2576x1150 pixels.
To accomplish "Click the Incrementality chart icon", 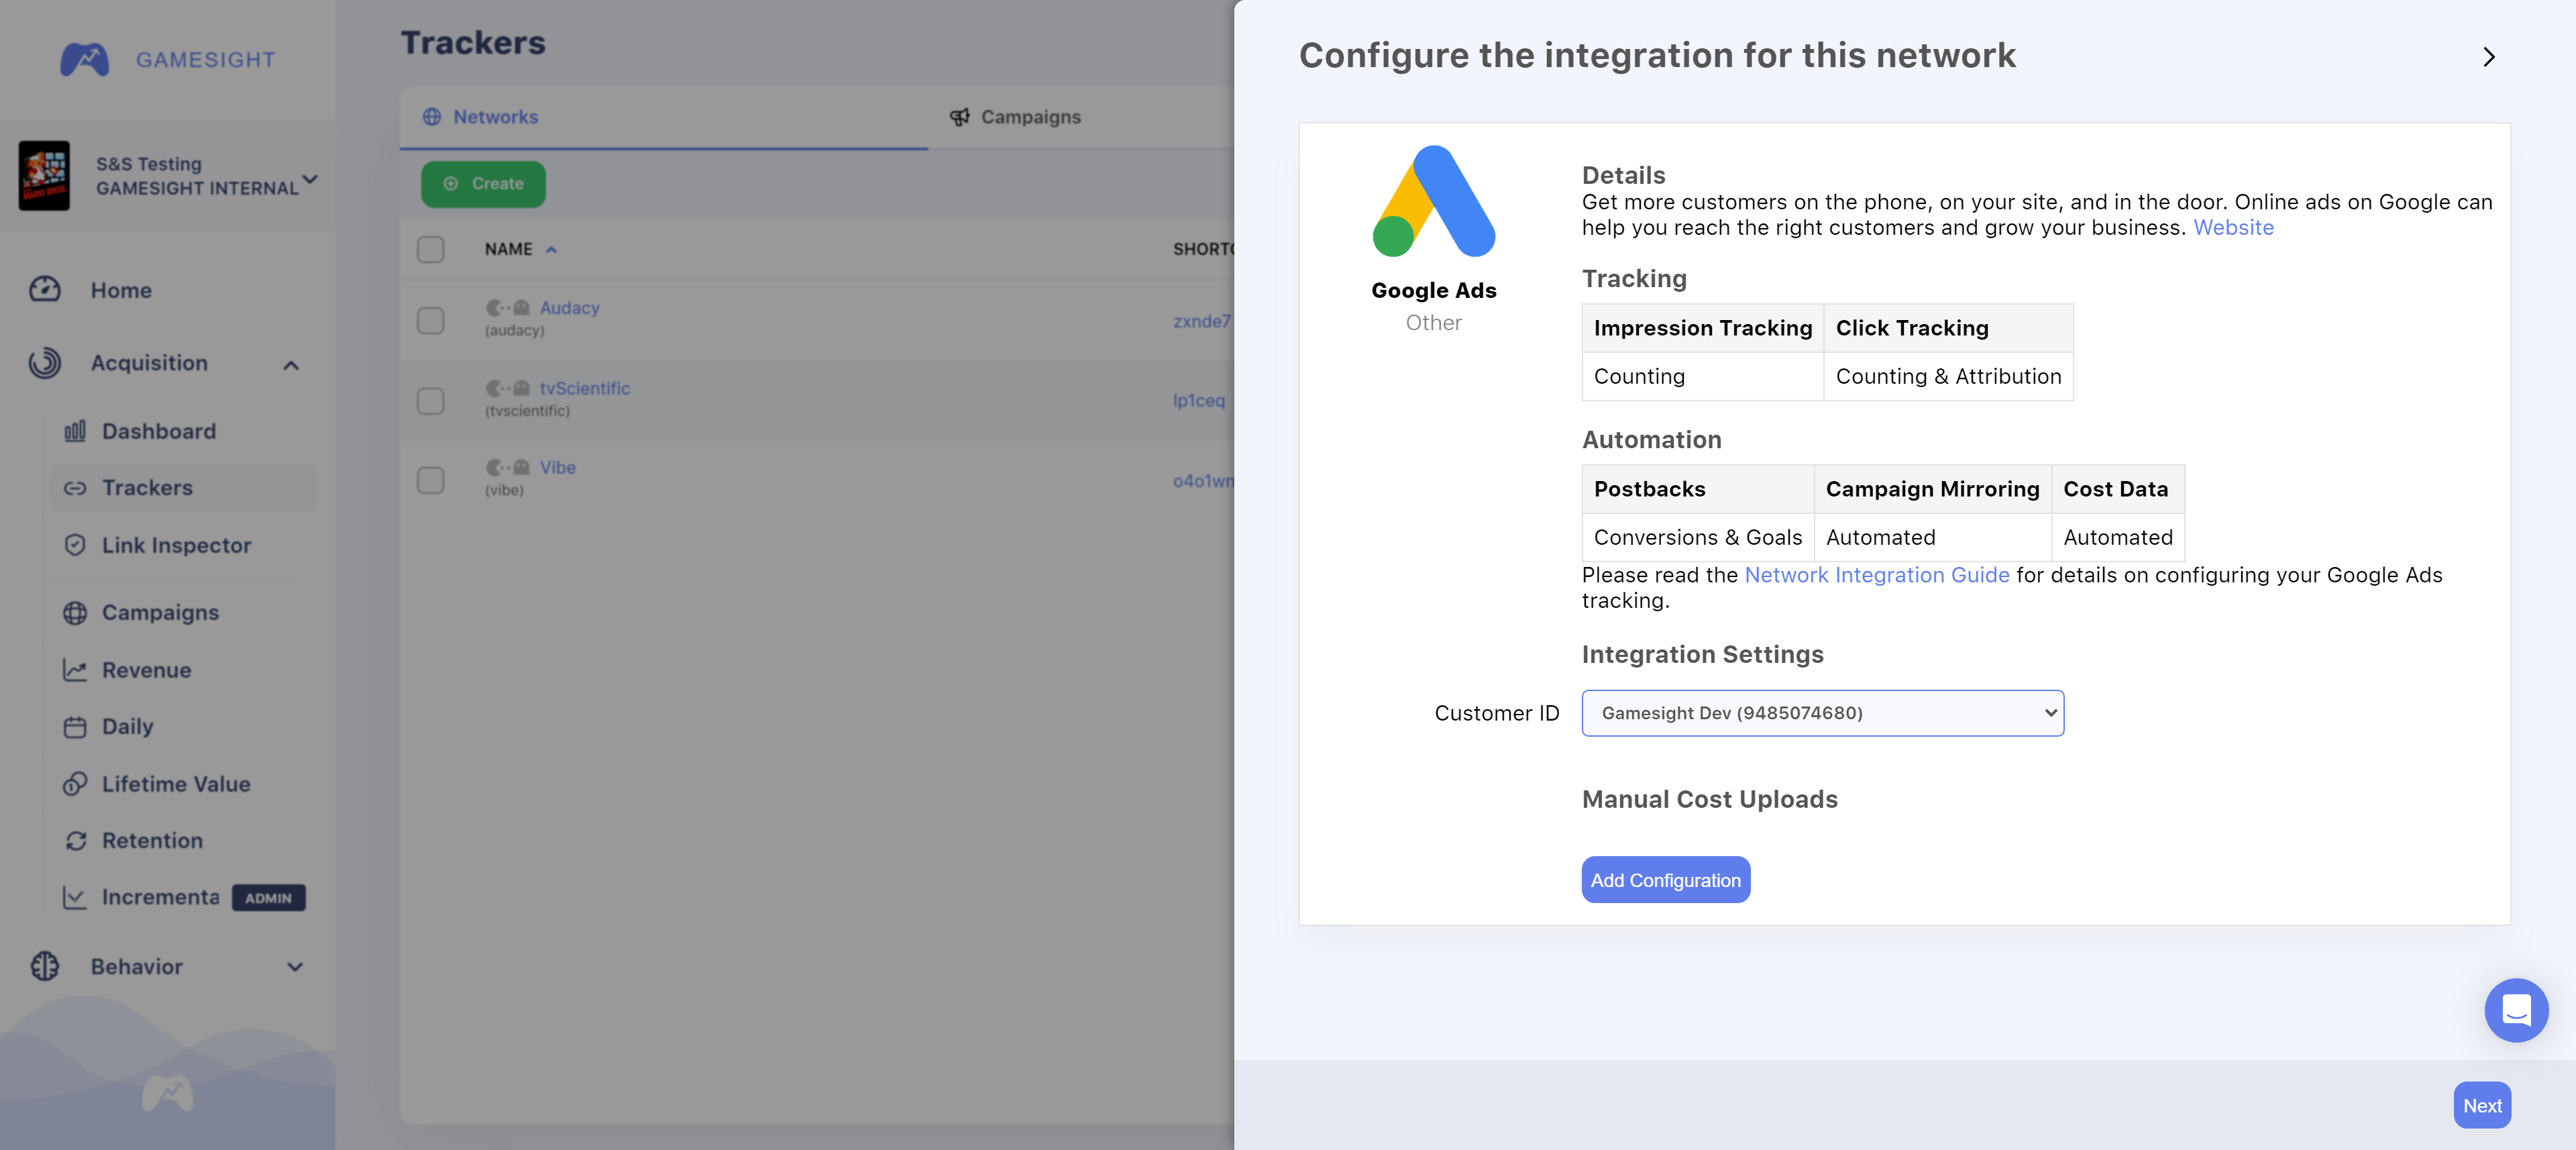I will [x=75, y=898].
